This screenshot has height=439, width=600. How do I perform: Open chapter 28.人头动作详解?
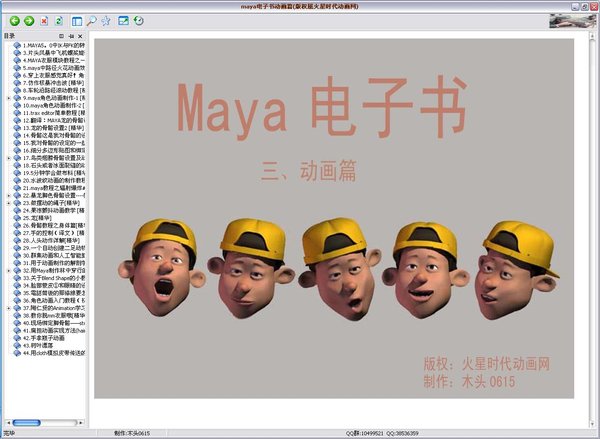(x=51, y=240)
